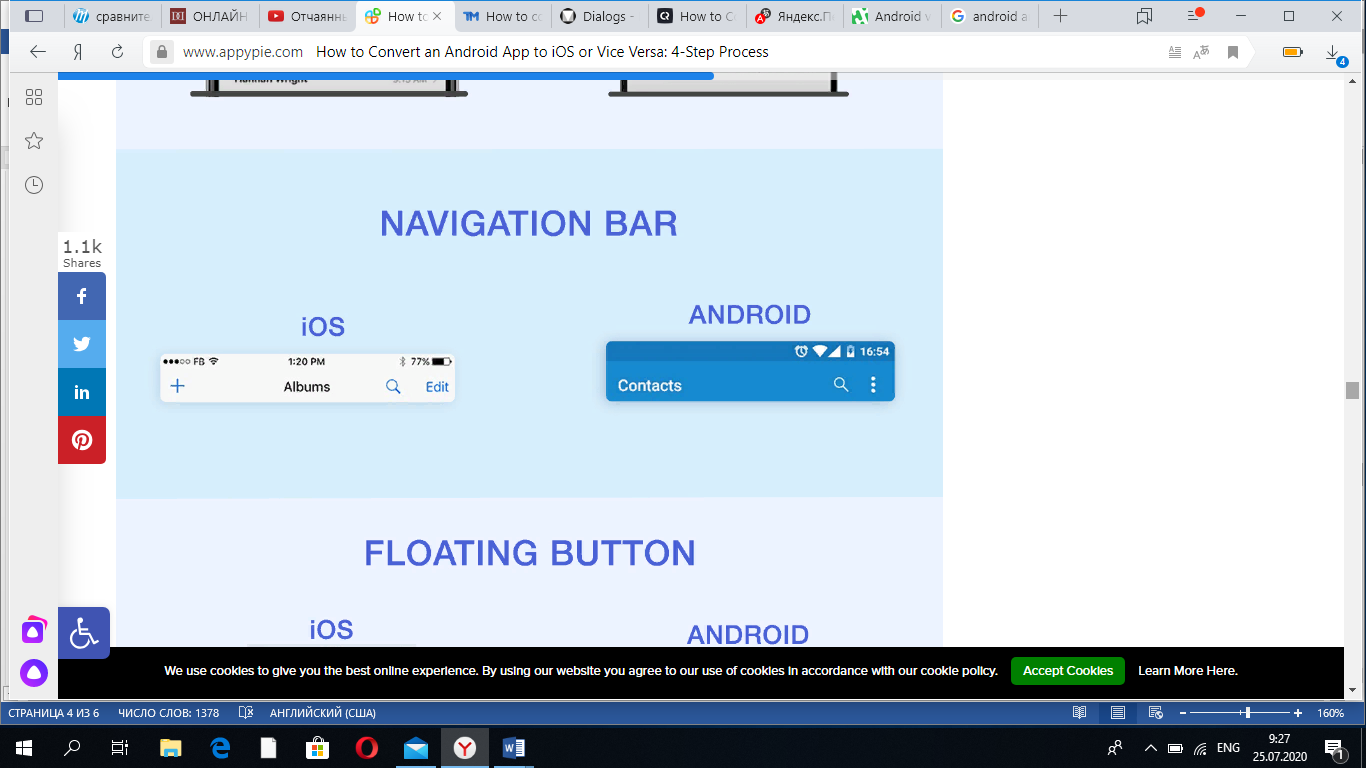Image resolution: width=1366 pixels, height=768 pixels.
Task: Open browser history from sidebar clock
Action: pos(34,185)
